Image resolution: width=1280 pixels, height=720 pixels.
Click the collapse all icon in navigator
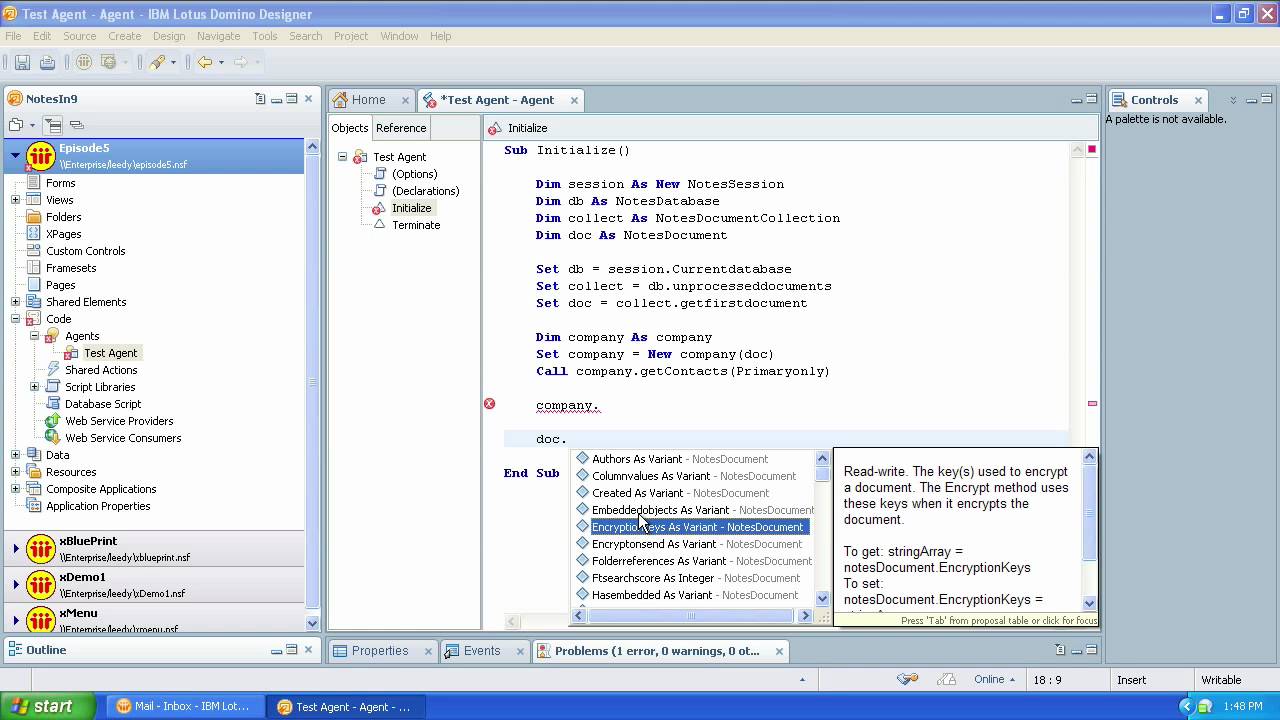coord(77,125)
